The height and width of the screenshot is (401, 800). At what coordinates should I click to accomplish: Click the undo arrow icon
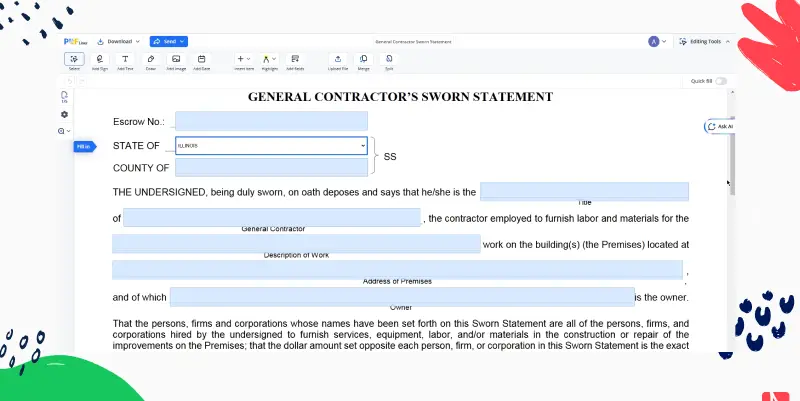(x=70, y=81)
